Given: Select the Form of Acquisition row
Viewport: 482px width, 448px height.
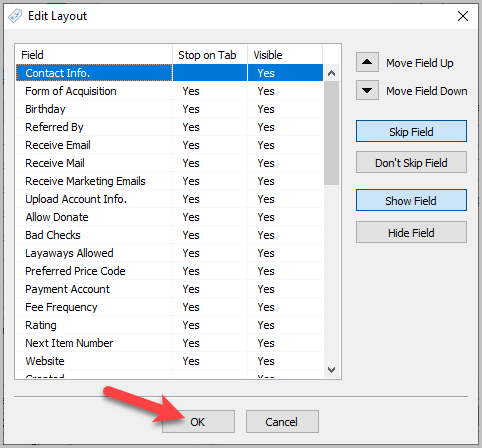Looking at the screenshot, I should [x=169, y=91].
